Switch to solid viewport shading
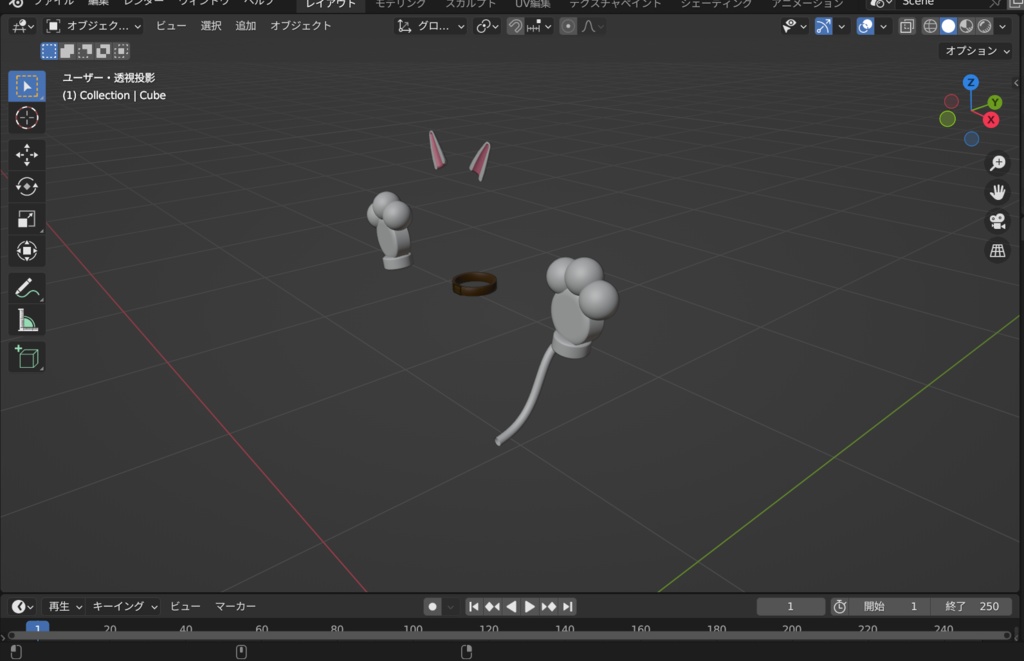 948,26
